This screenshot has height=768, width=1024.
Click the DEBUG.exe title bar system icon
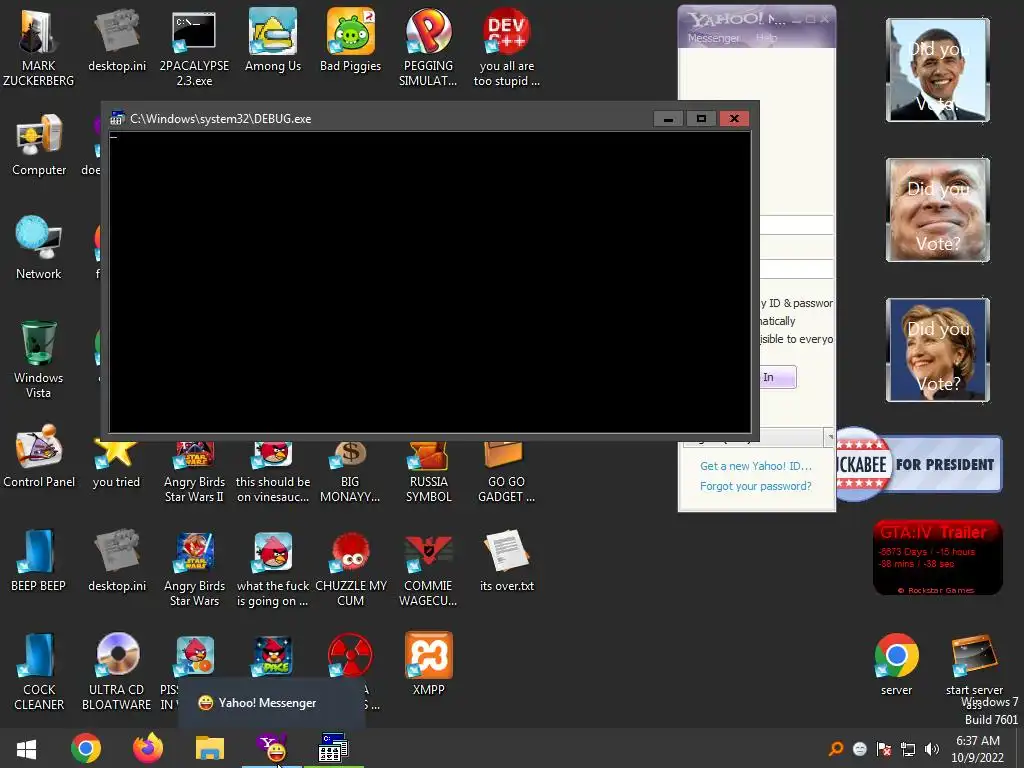click(x=118, y=118)
